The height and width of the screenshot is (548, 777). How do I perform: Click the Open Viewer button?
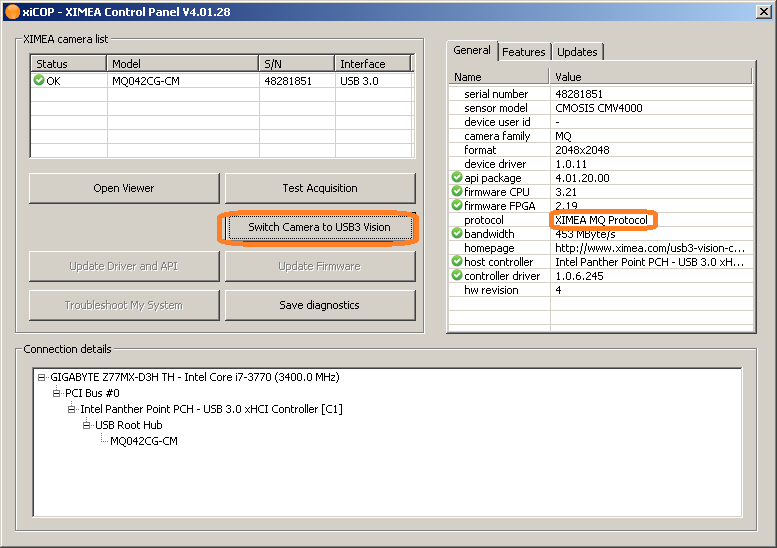click(x=124, y=188)
